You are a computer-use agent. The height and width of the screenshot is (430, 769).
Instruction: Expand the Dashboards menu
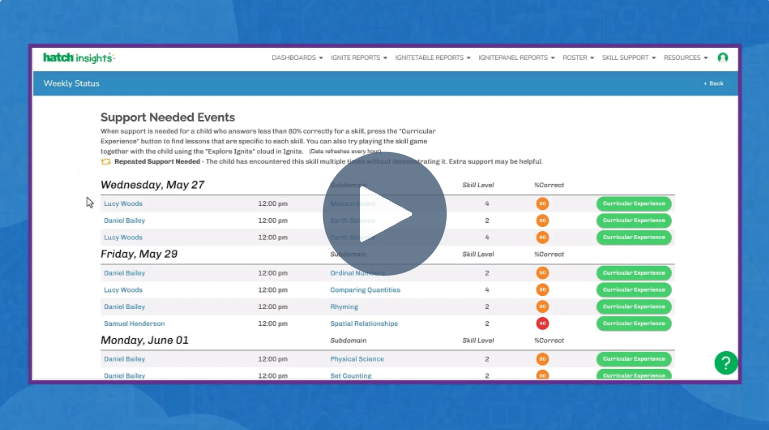pyautogui.click(x=297, y=58)
